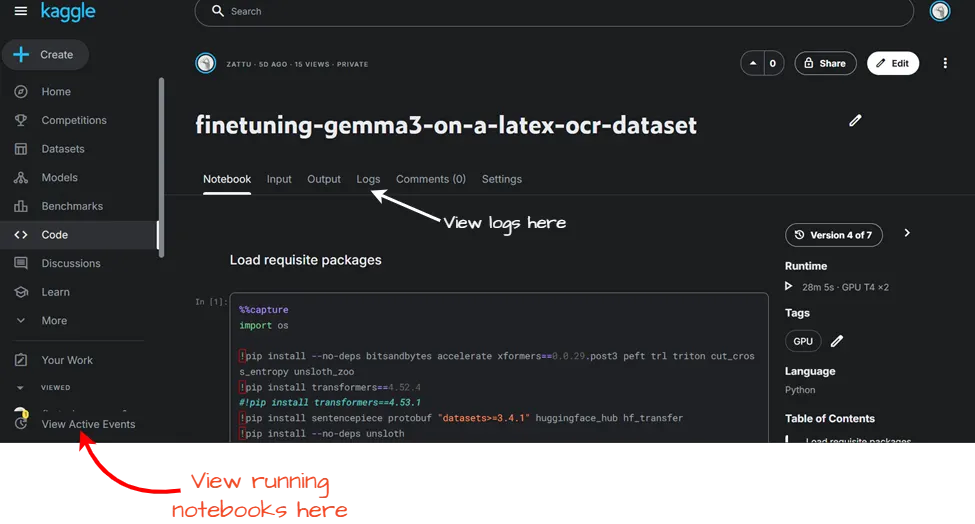Screen dimensions: 975x524
Task: Switch to the Notebook tab
Action: pyautogui.click(x=227, y=179)
